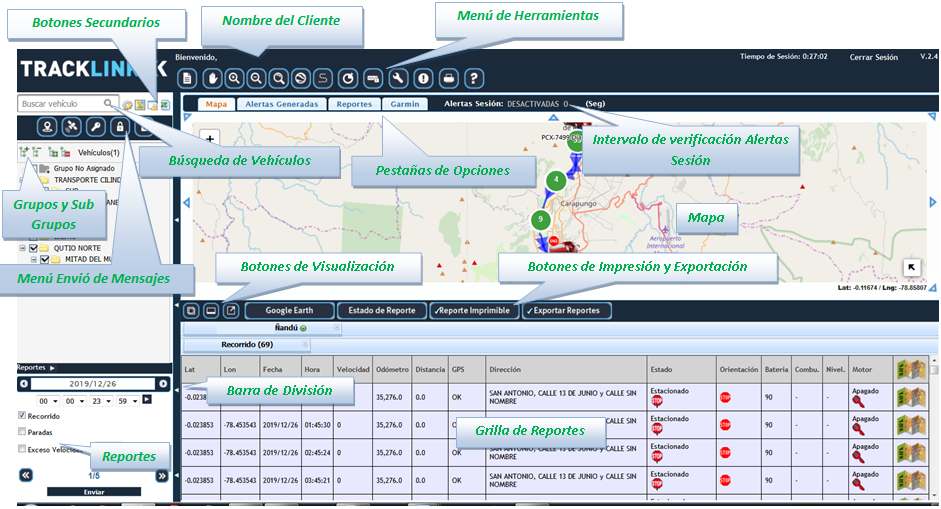Open help with the question mark icon

pyautogui.click(x=474, y=78)
